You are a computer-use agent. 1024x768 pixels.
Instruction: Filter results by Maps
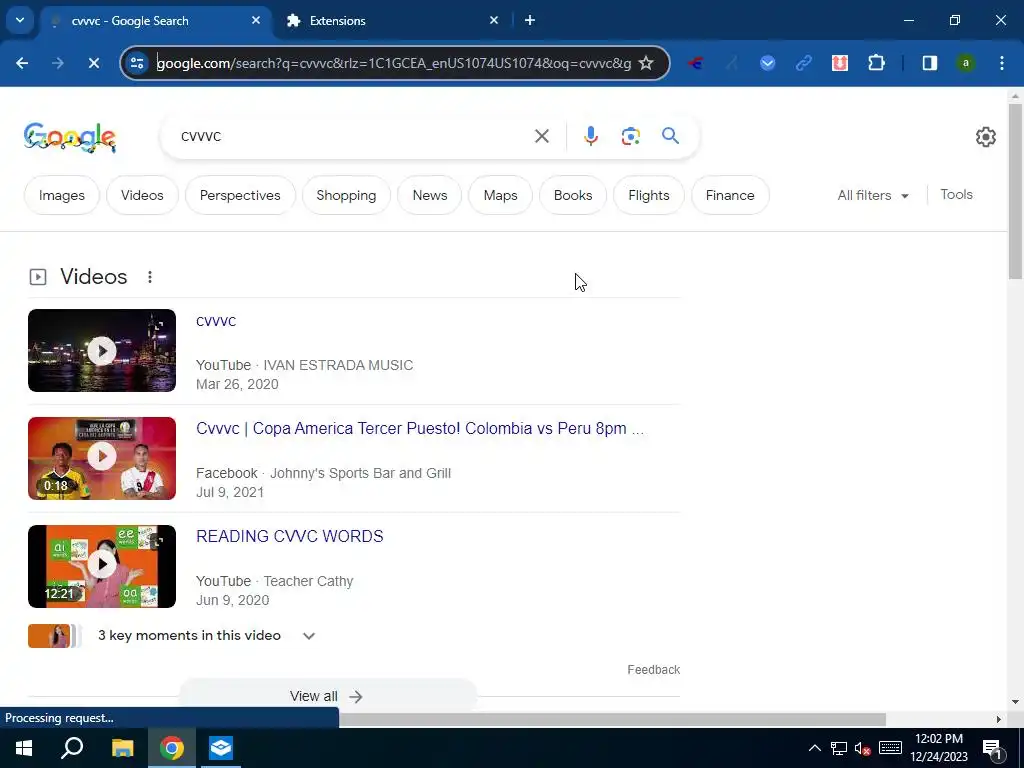point(501,195)
